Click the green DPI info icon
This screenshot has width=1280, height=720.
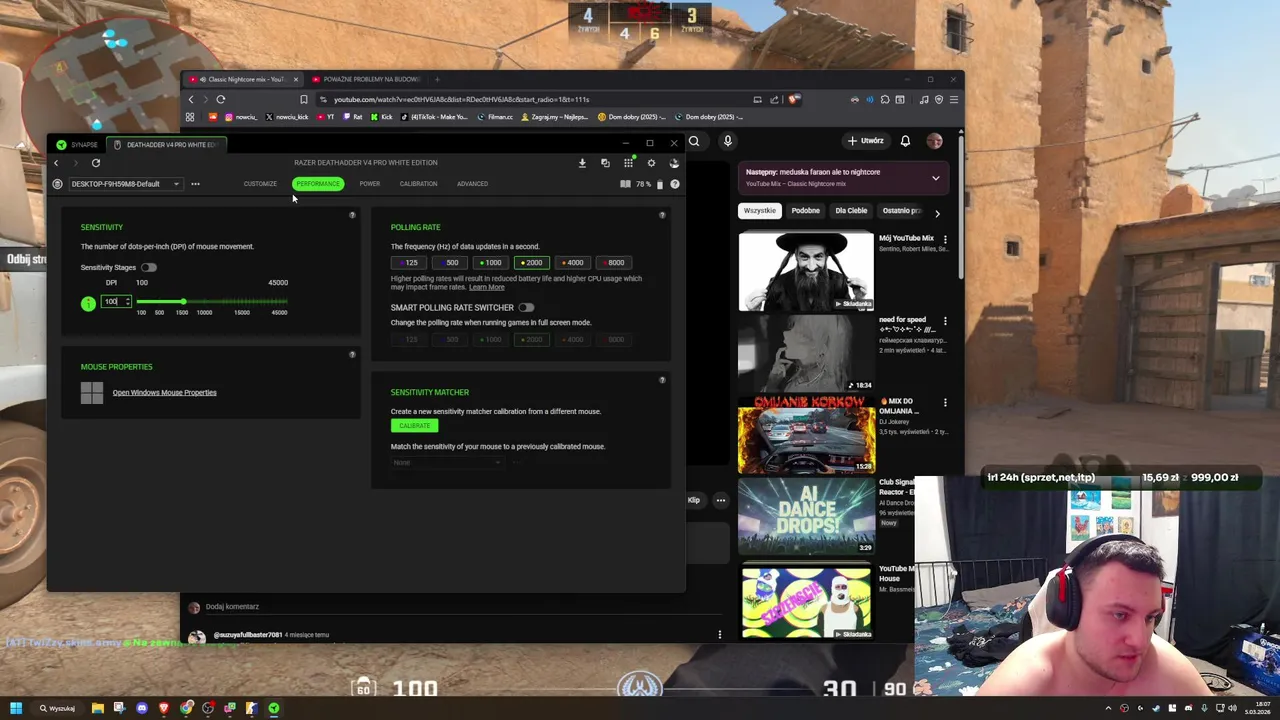coord(88,303)
